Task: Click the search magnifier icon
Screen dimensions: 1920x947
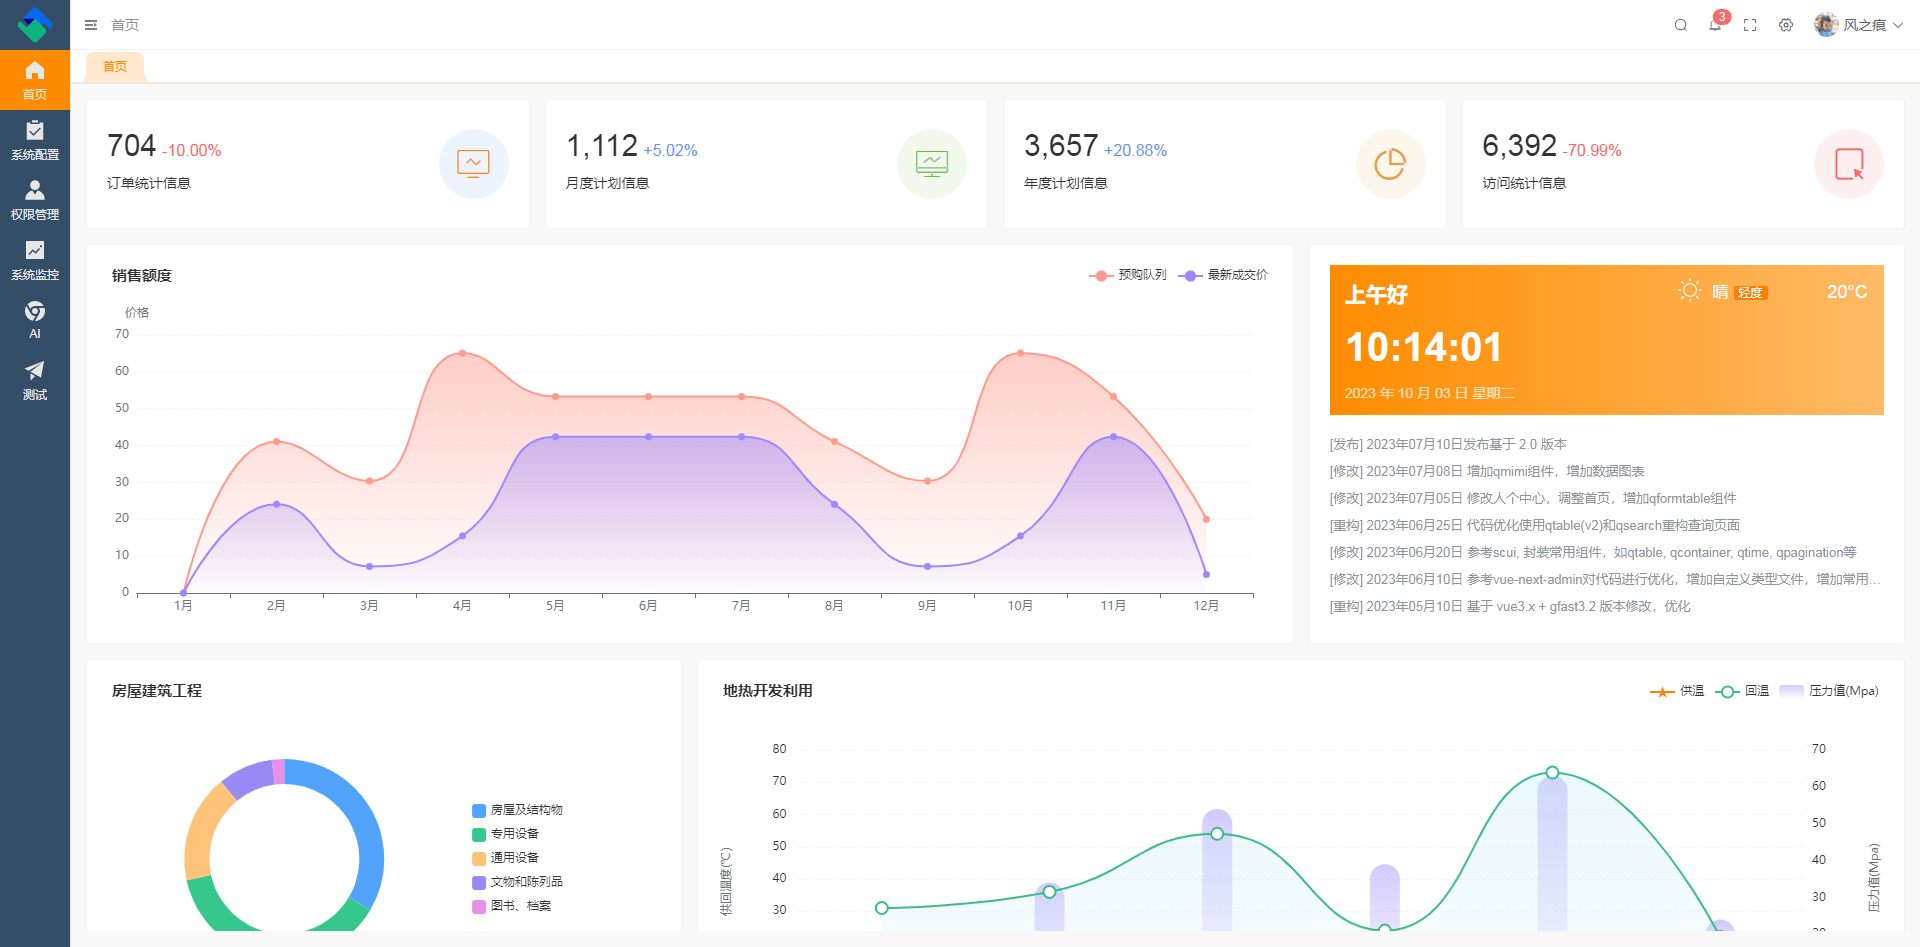Action: click(x=1681, y=25)
